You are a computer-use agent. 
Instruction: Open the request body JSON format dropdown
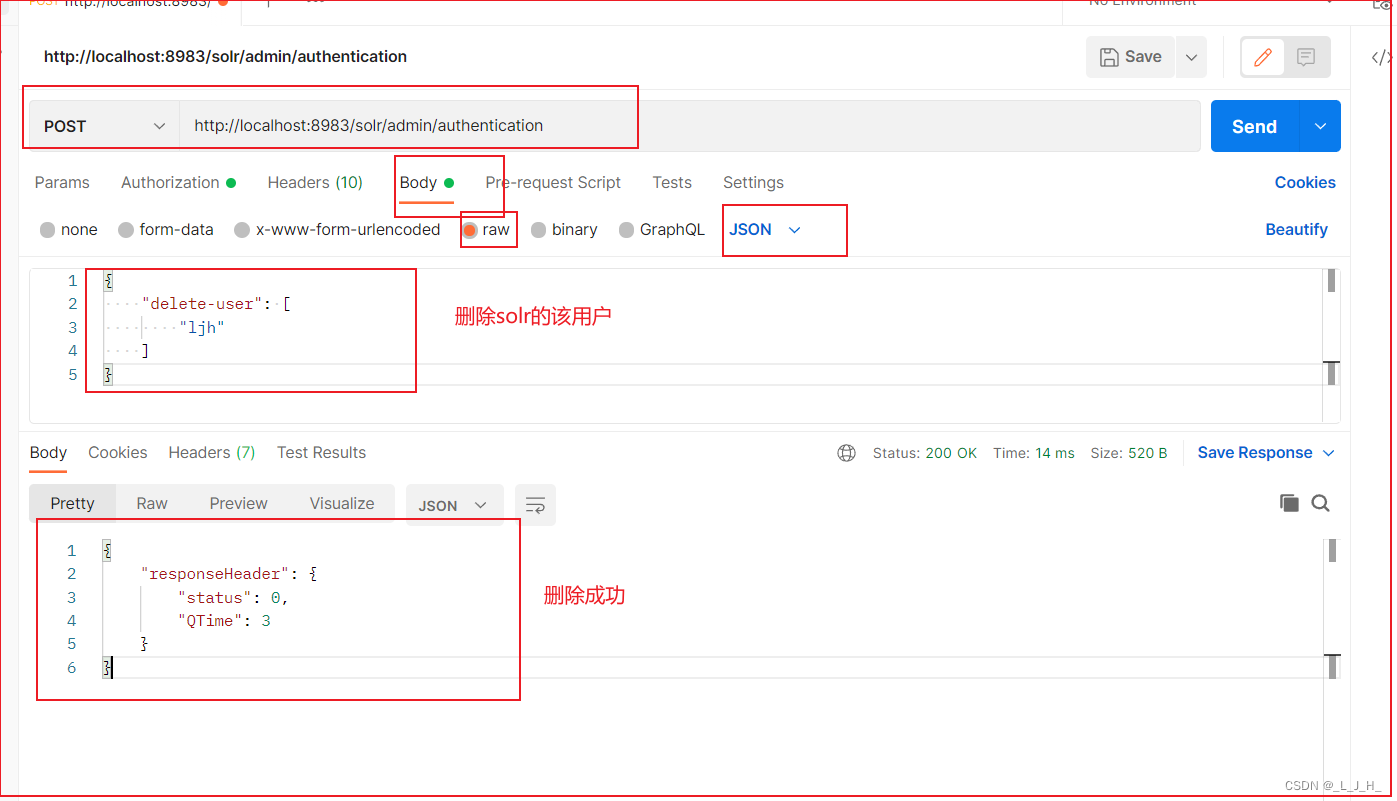point(765,229)
